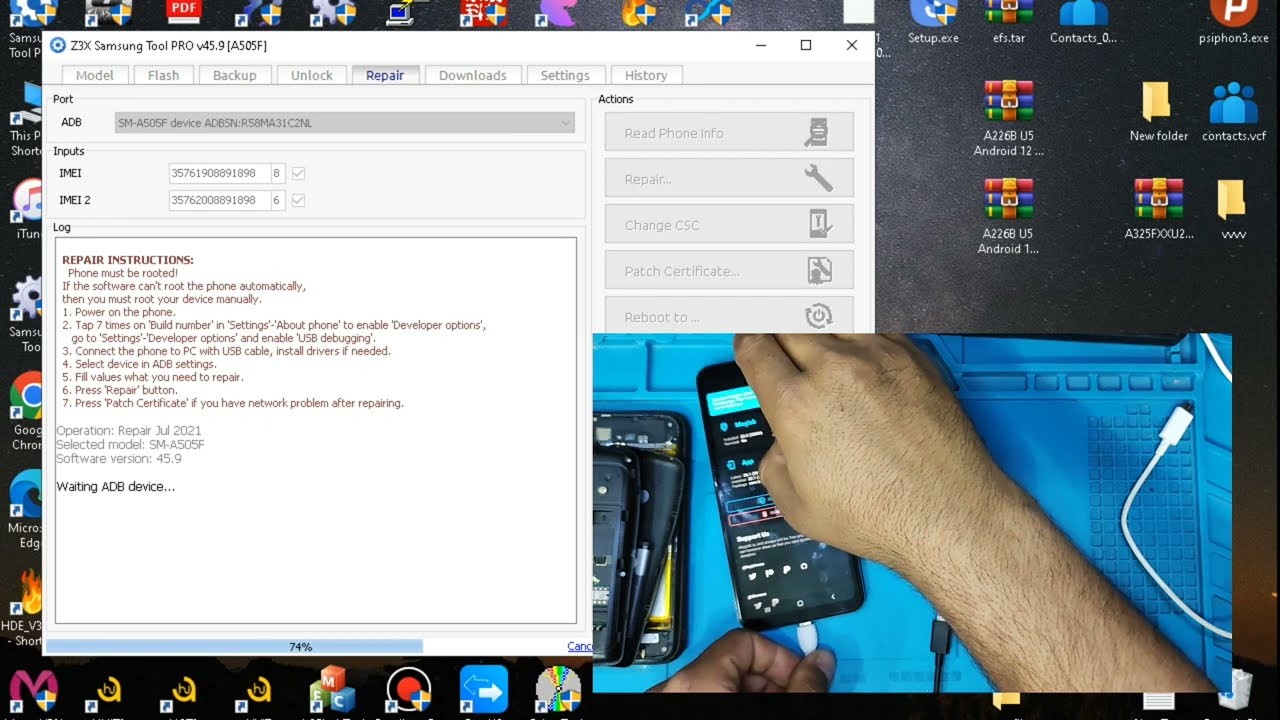Click the 'Actions' panel label
This screenshot has width=1280, height=720.
[x=616, y=99]
